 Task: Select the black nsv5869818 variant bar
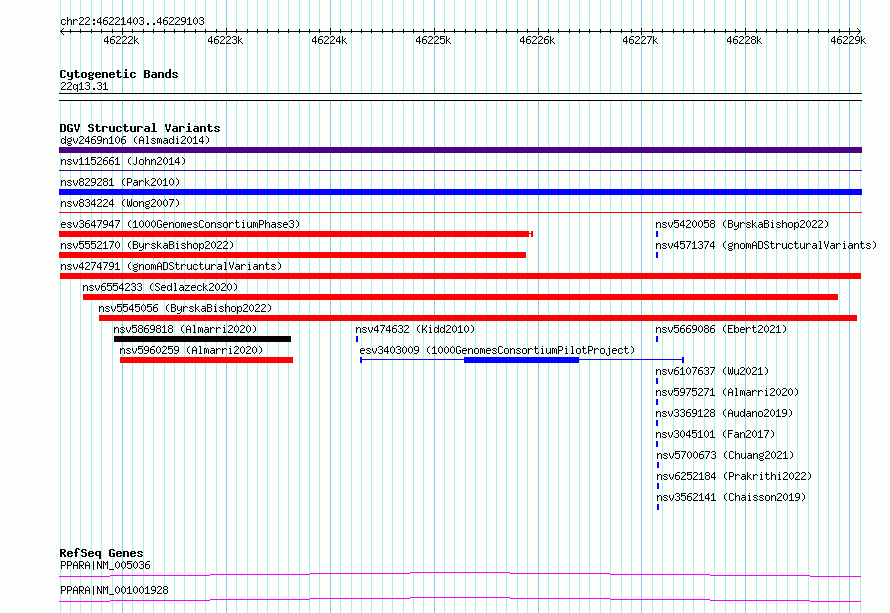203,339
